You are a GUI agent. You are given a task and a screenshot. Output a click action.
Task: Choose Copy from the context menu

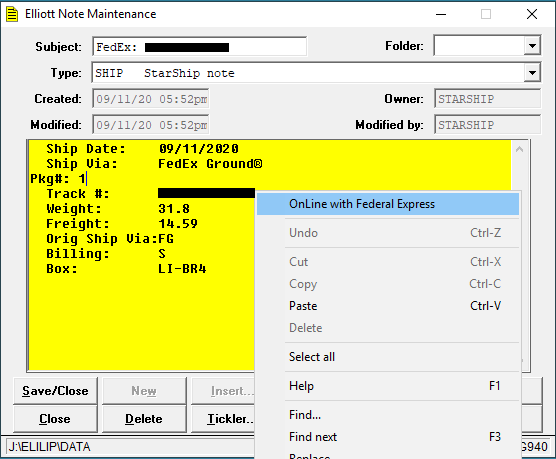click(x=388, y=284)
